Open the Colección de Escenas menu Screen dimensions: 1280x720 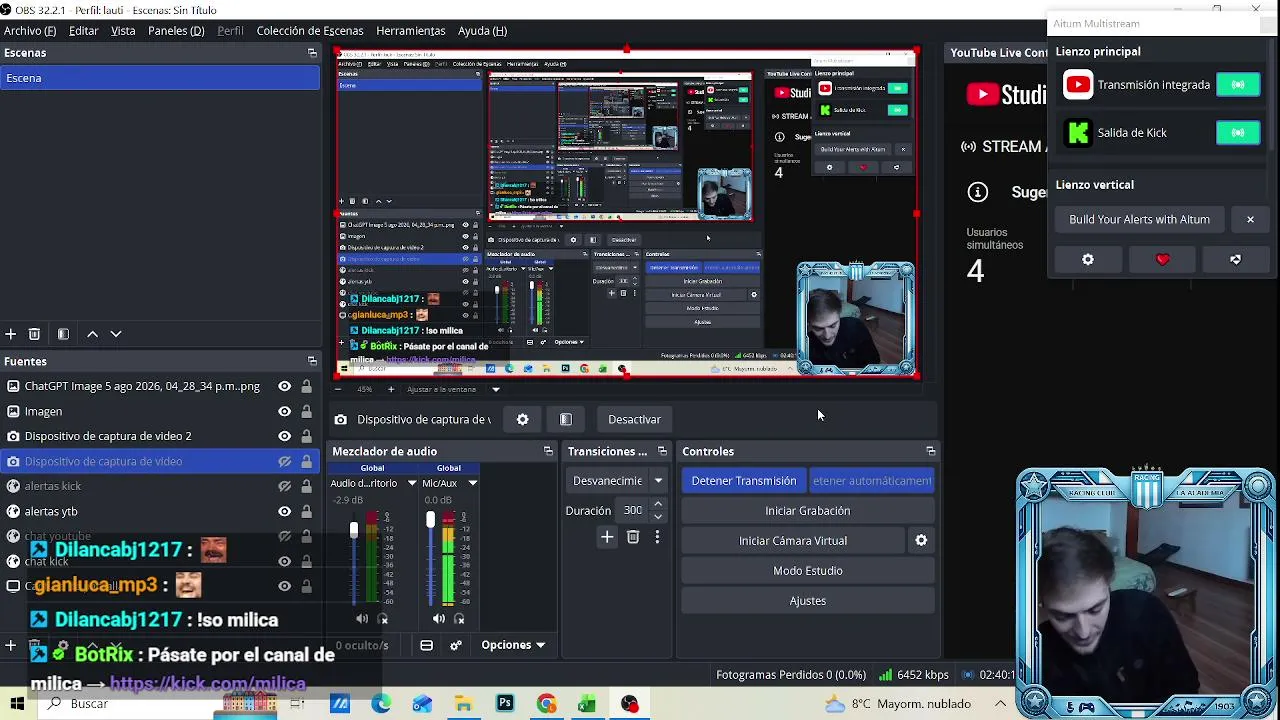click(310, 31)
